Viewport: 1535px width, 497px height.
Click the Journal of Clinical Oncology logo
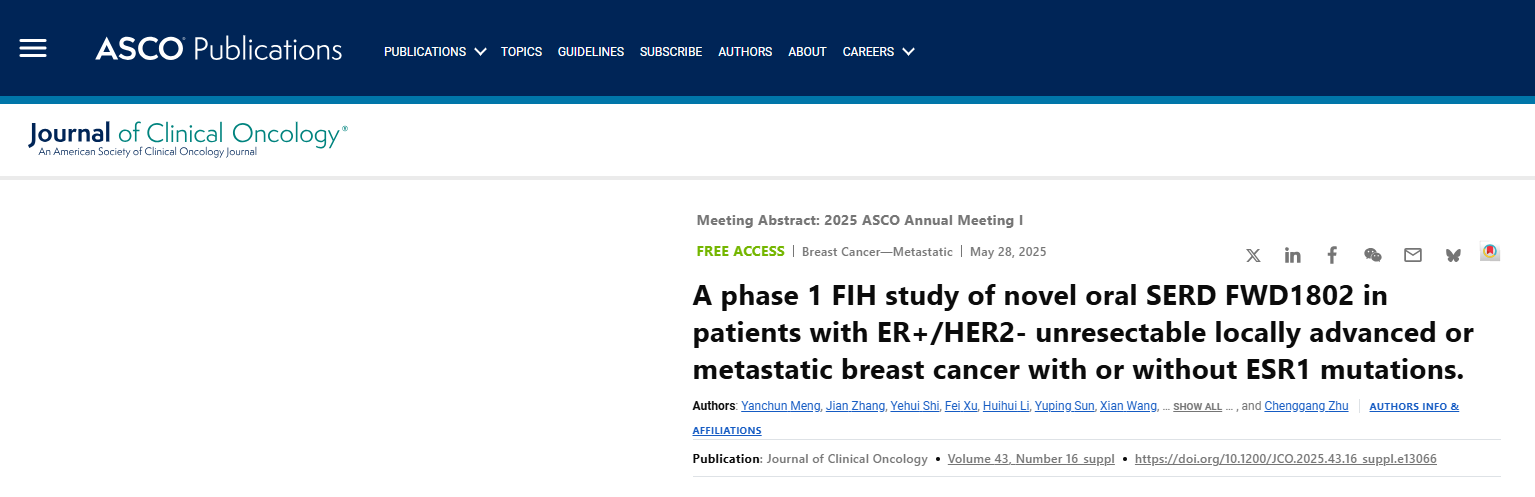point(188,138)
